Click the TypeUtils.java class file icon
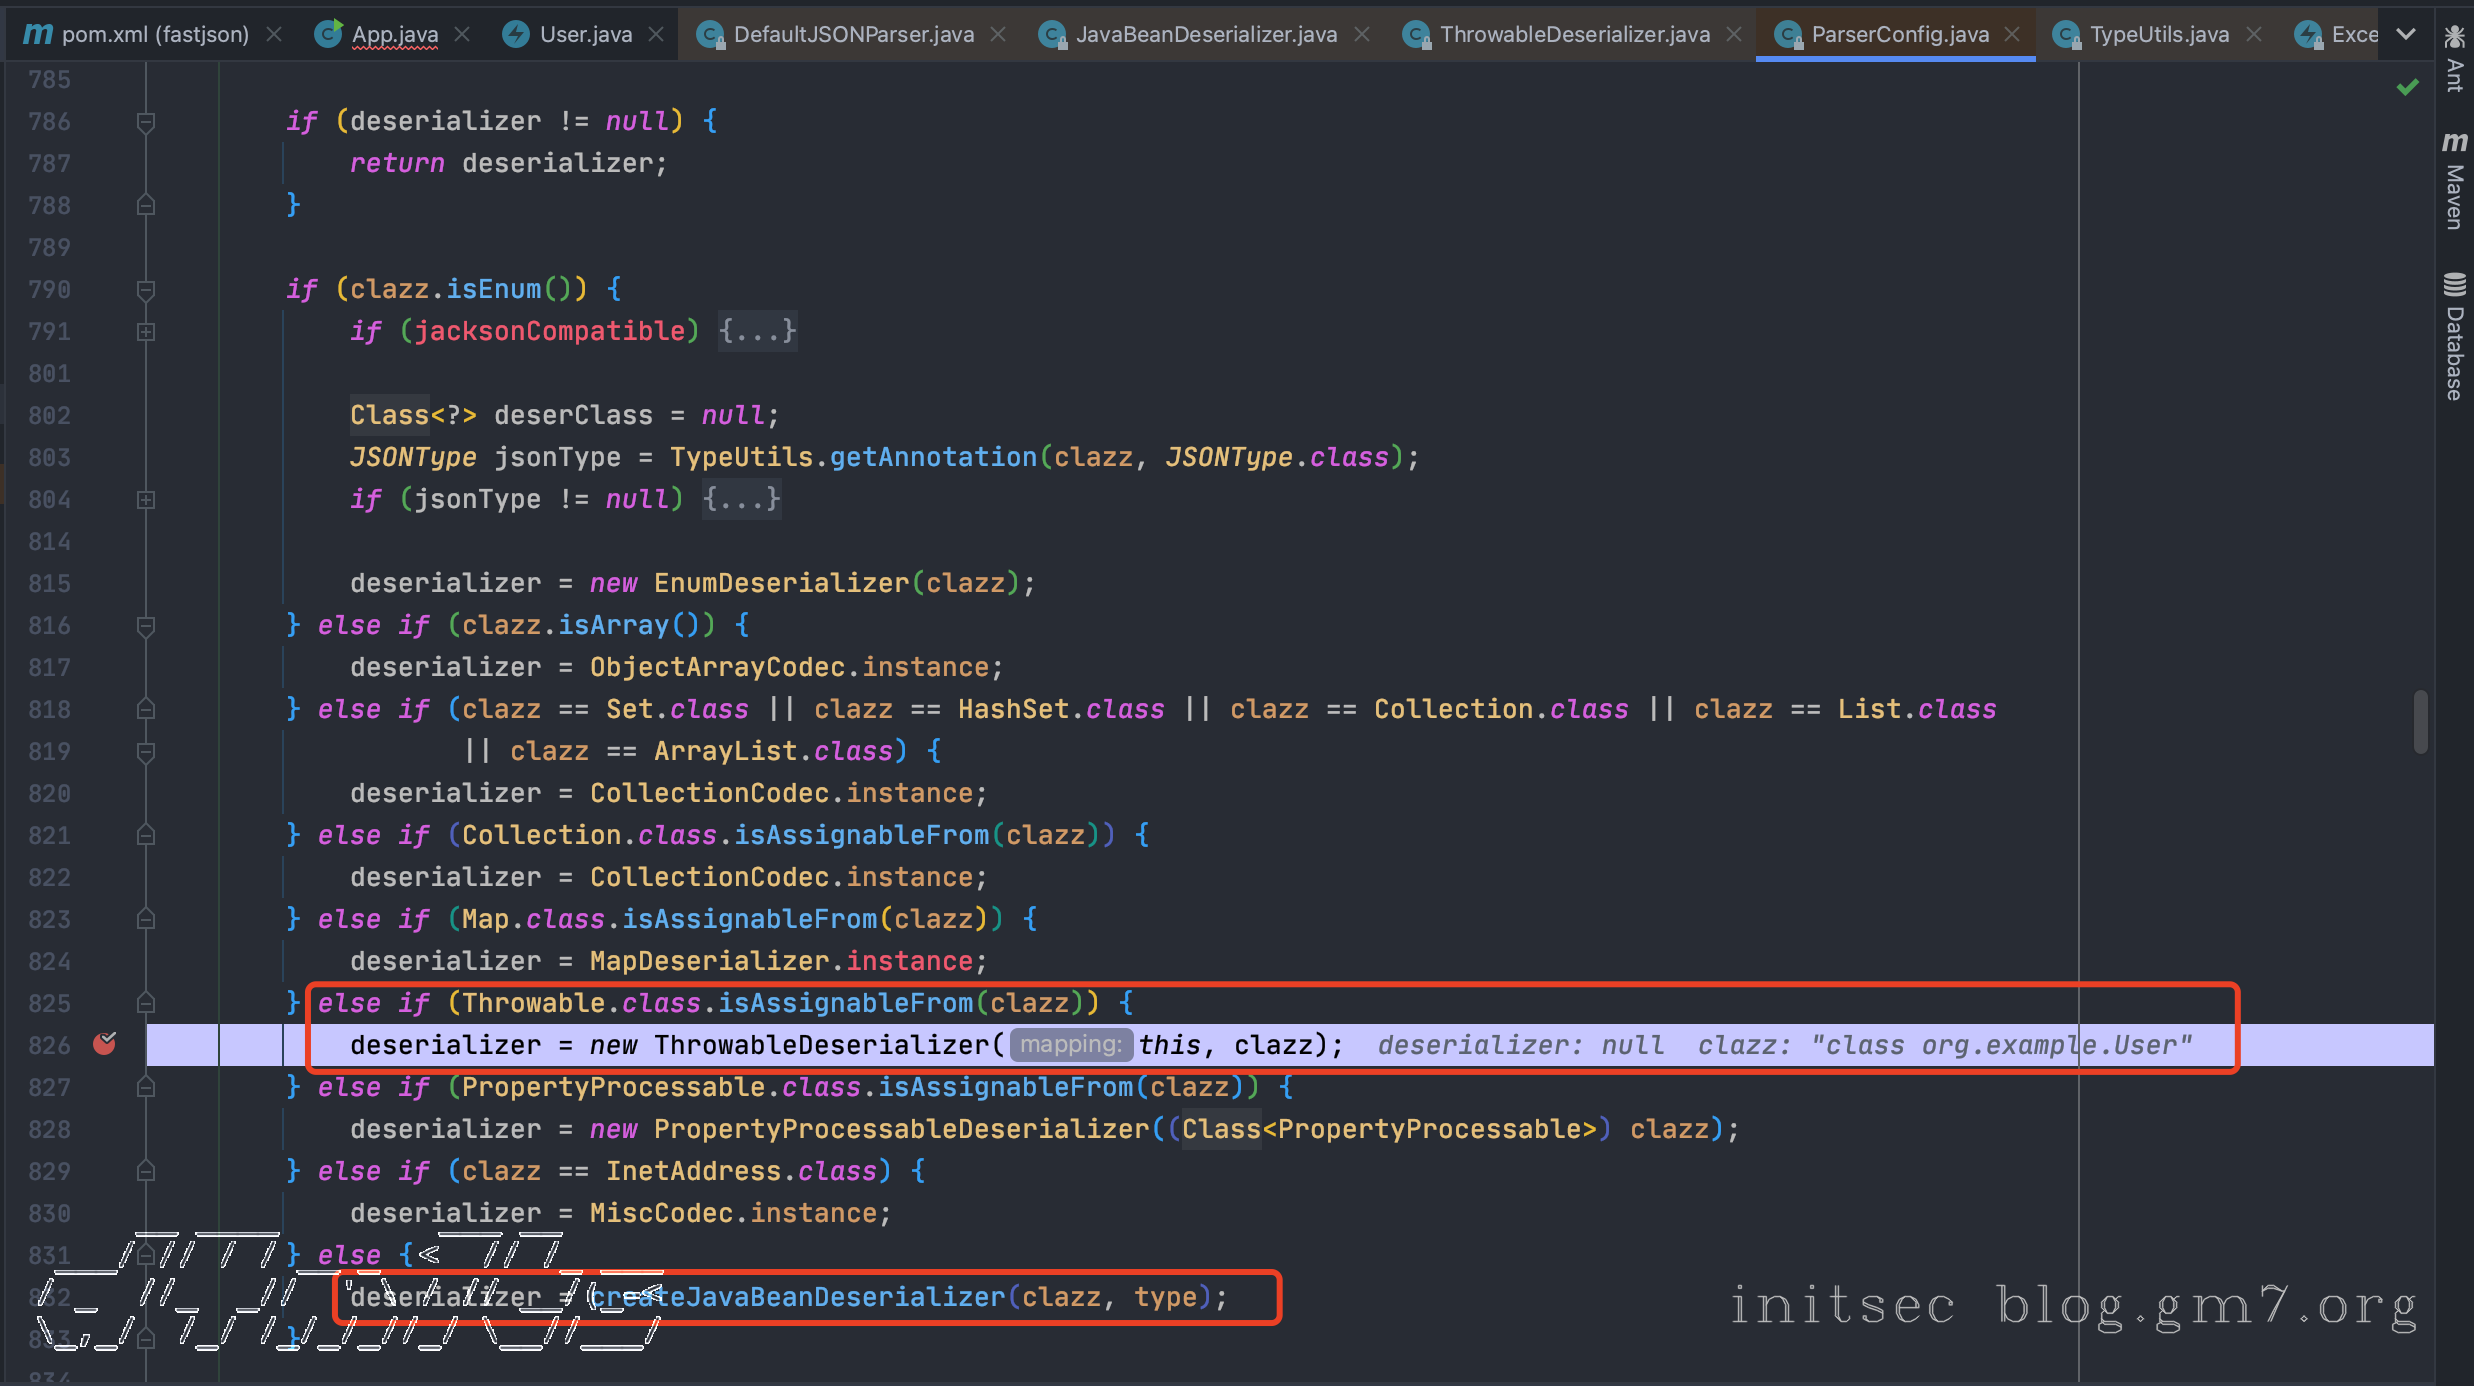 pyautogui.click(x=2067, y=35)
